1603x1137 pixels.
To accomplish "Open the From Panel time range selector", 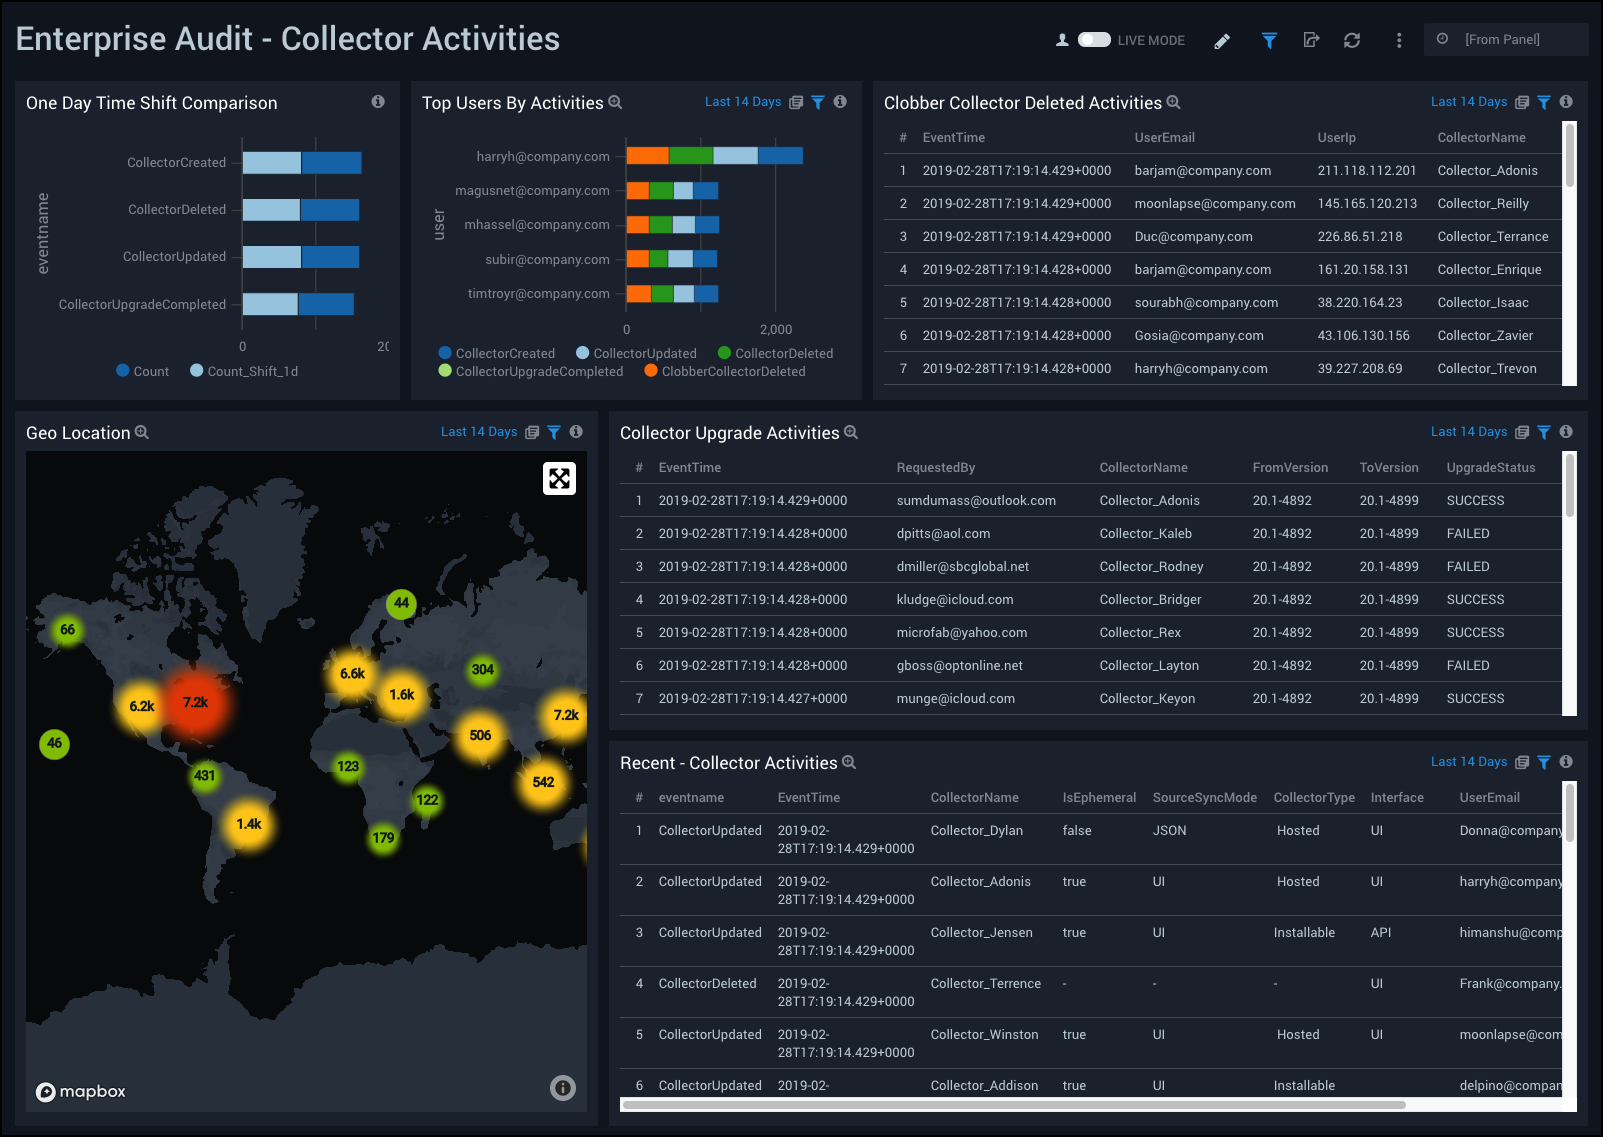I will coord(1502,40).
